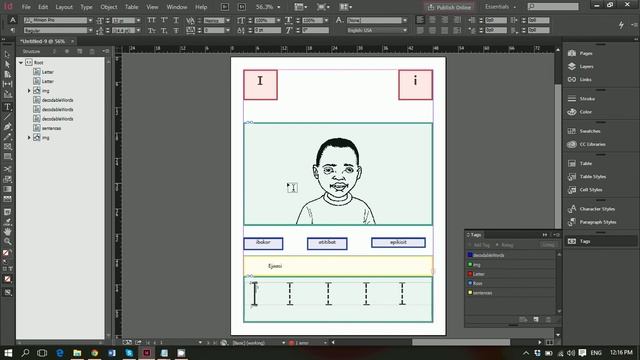Open the Swatches panel
The width and height of the screenshot is (640, 360).
584,131
